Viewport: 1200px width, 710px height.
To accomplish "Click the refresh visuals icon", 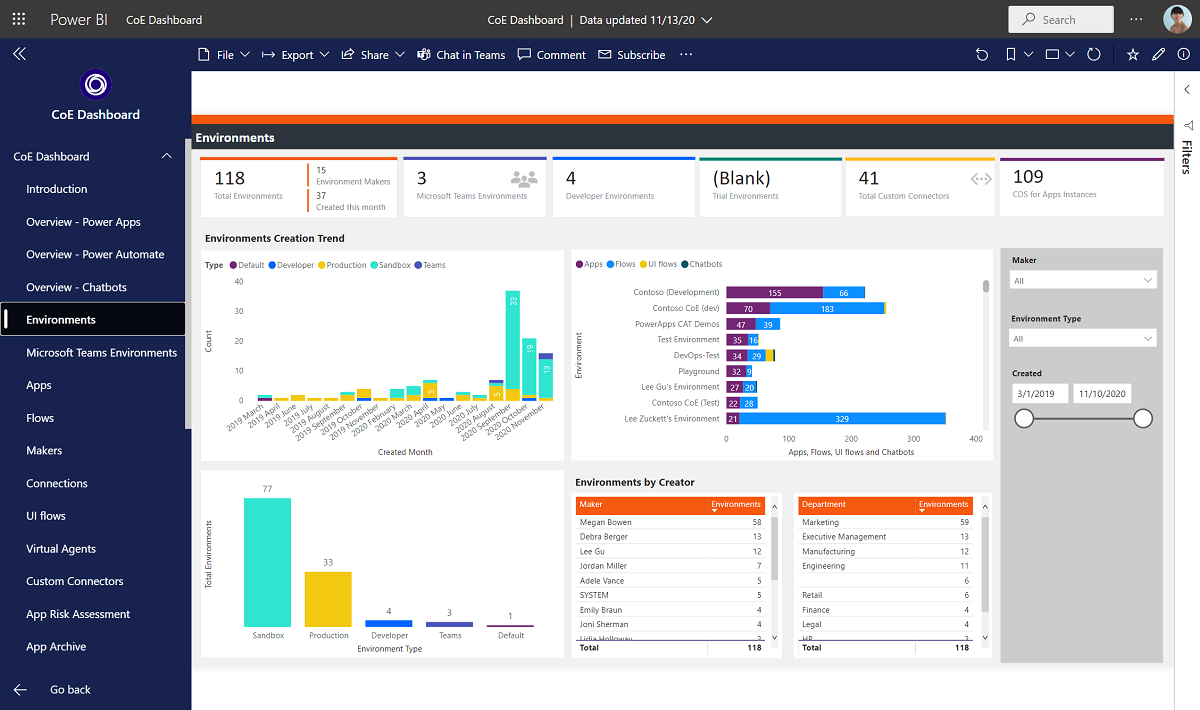I will click(x=1094, y=55).
